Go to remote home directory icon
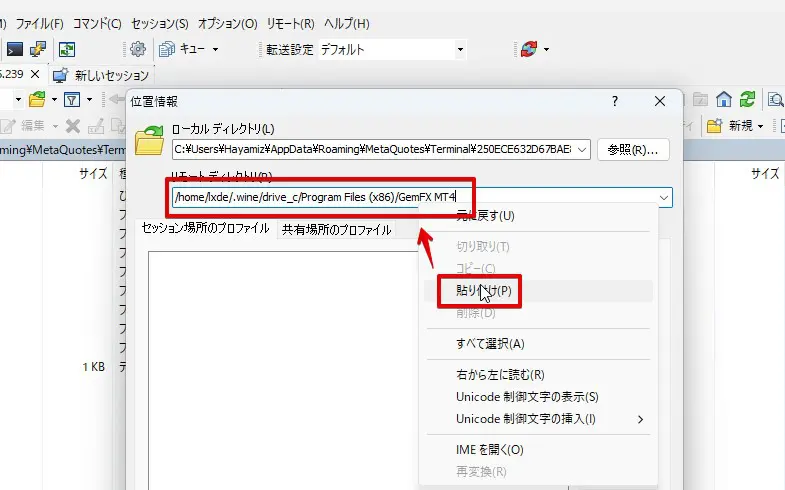 [724, 99]
